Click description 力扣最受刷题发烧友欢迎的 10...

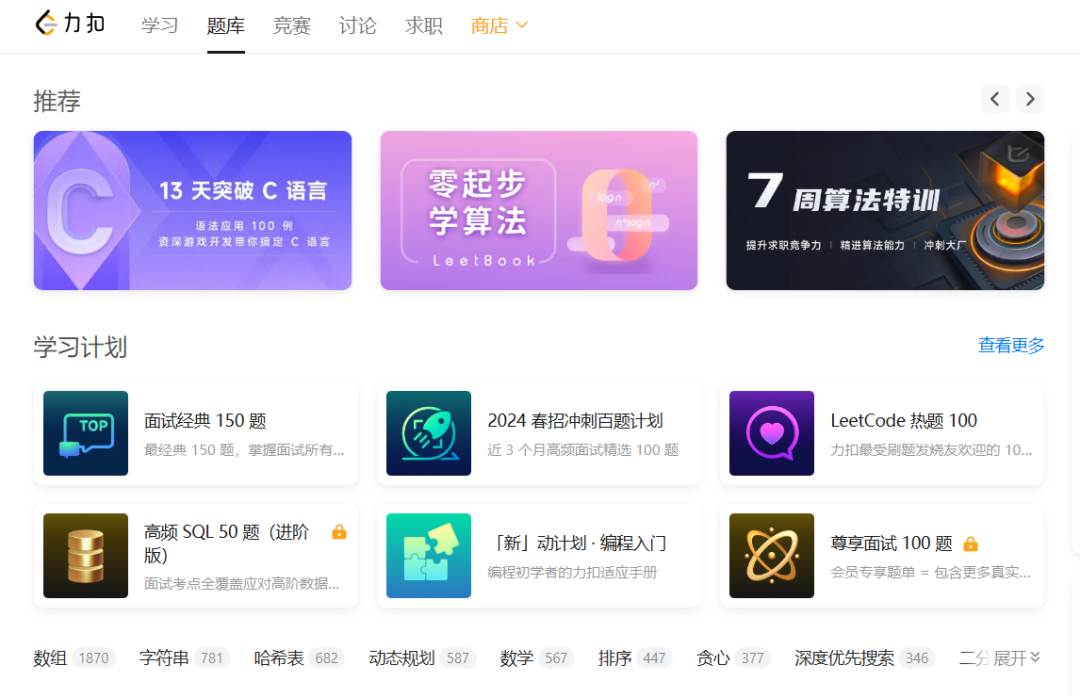931,450
